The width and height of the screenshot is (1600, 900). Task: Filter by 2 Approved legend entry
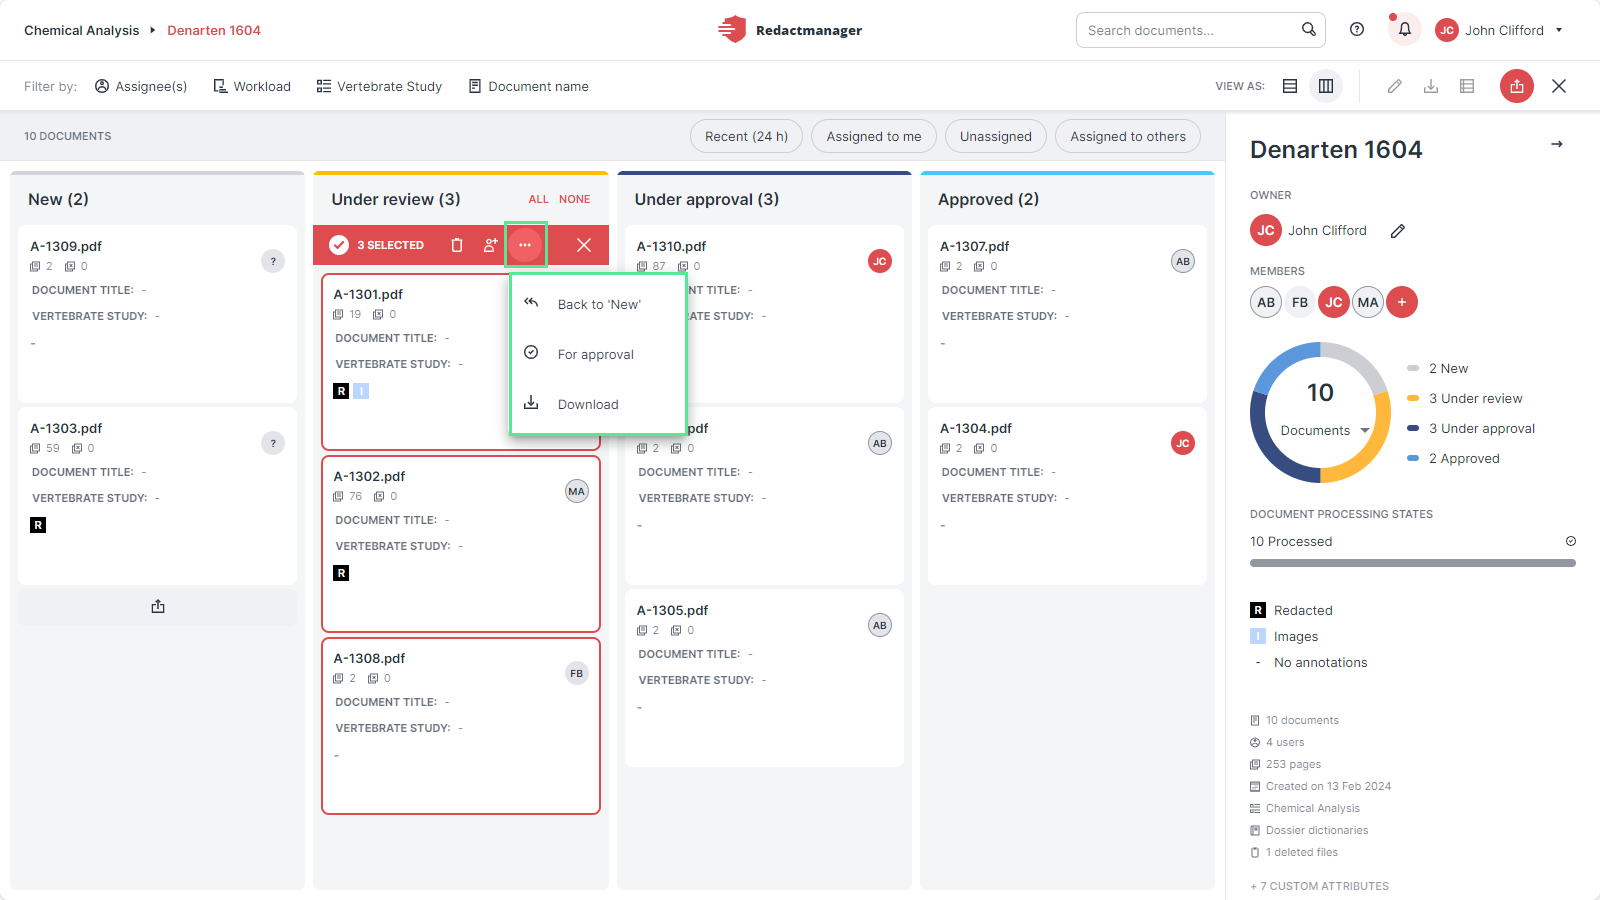[x=1453, y=458]
